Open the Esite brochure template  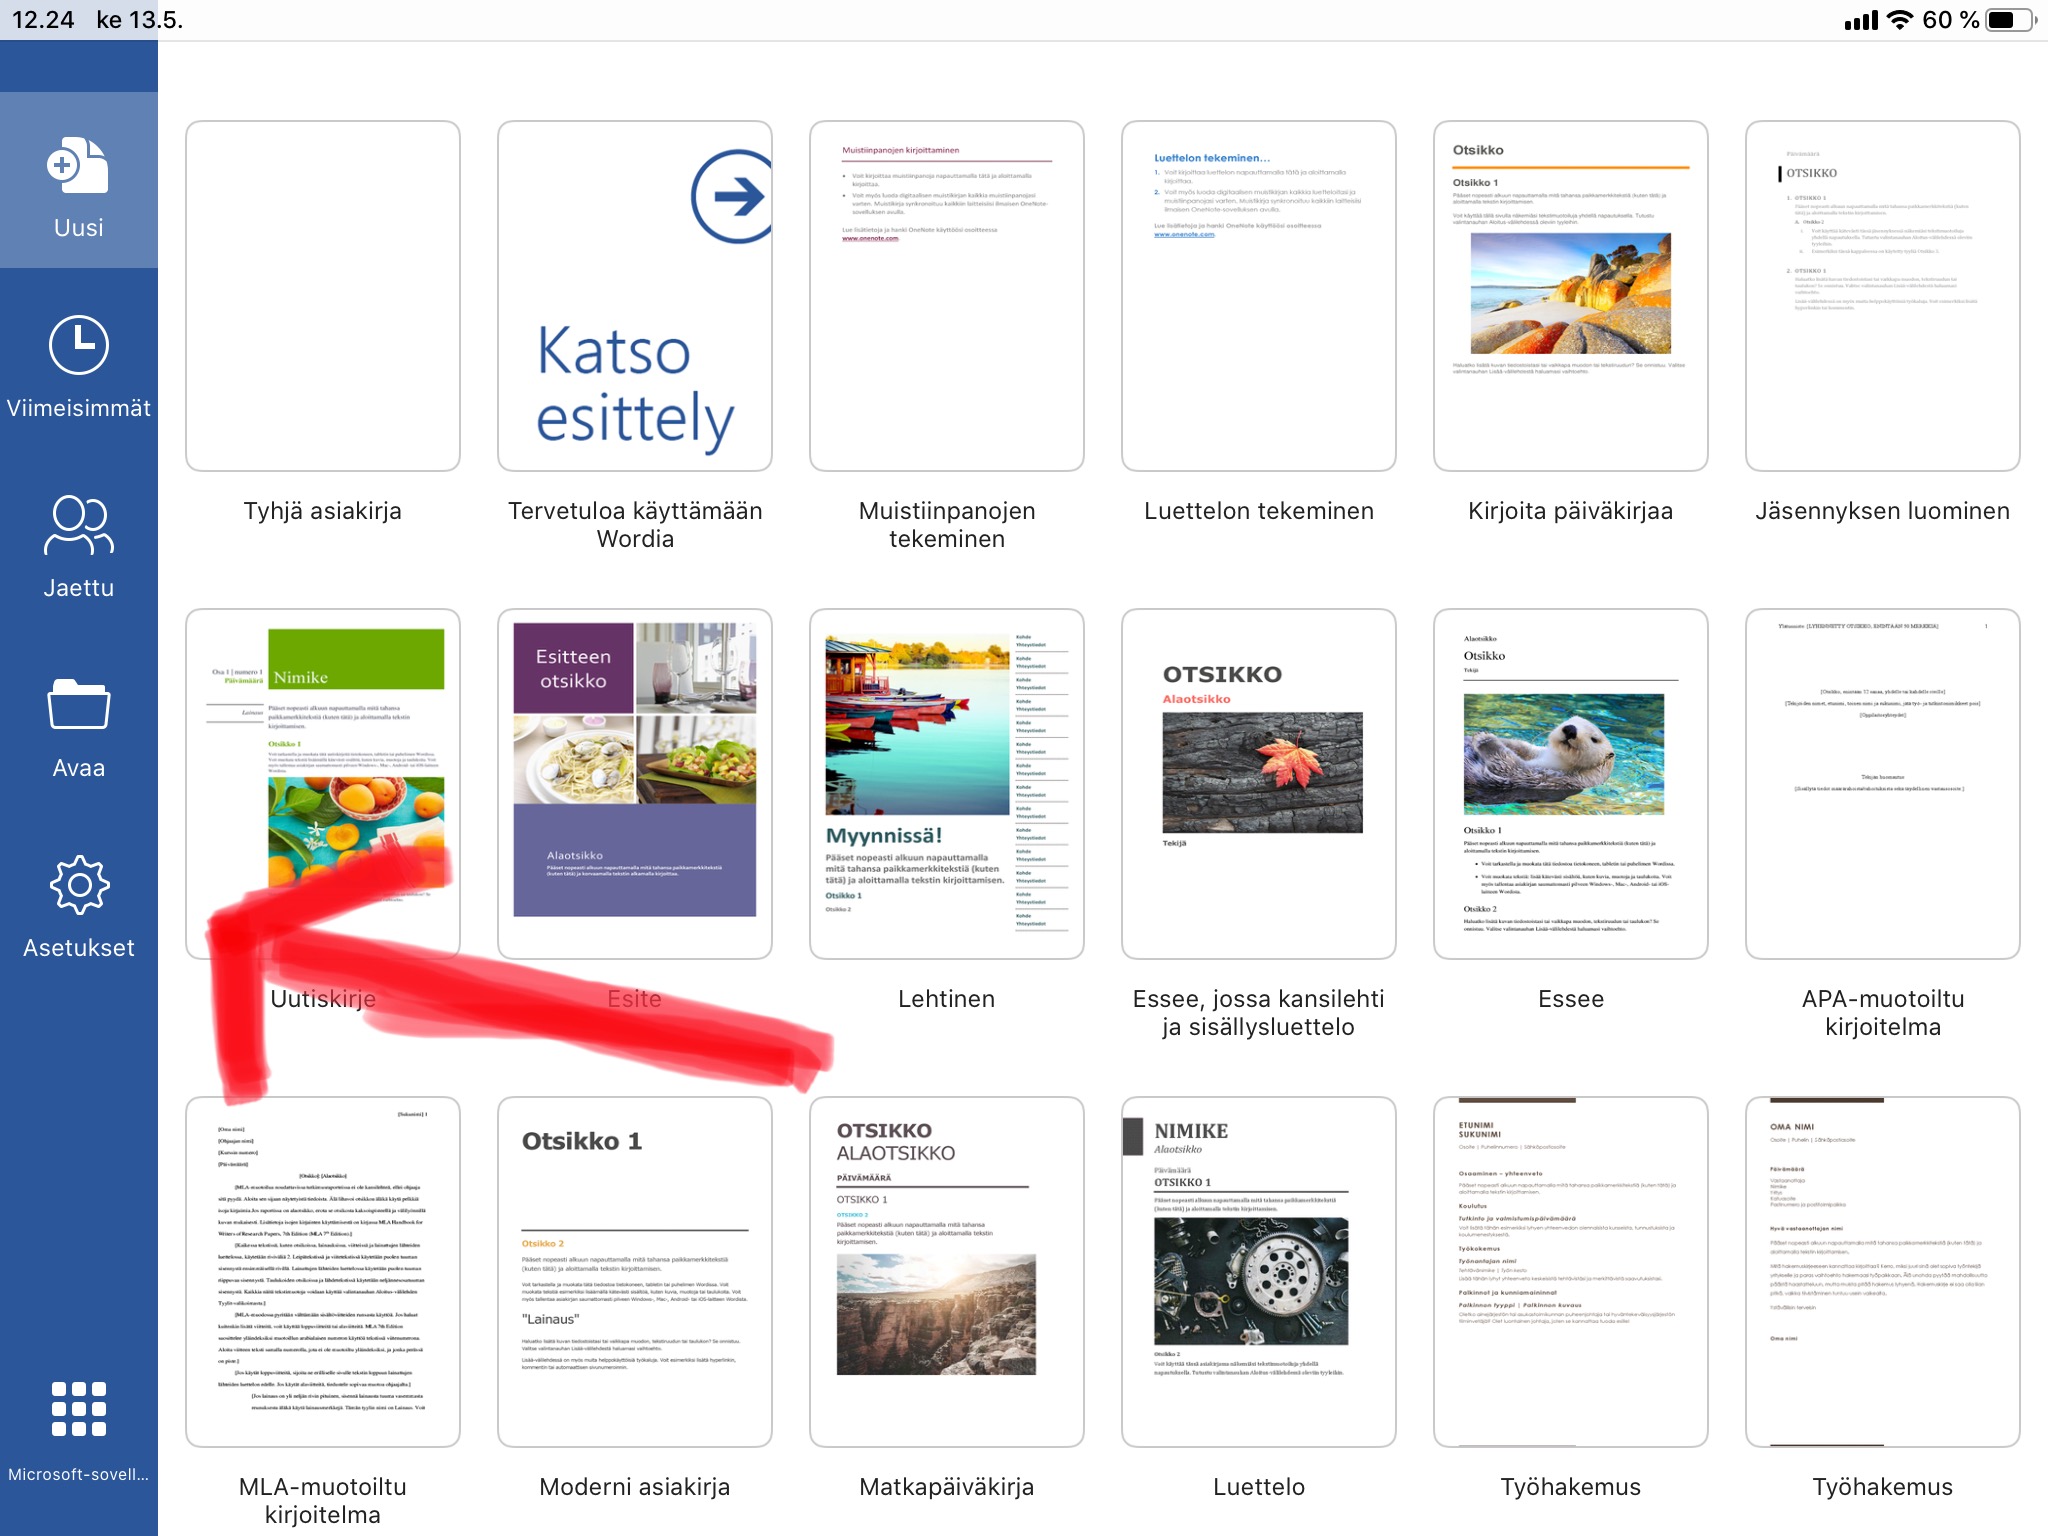[634, 770]
